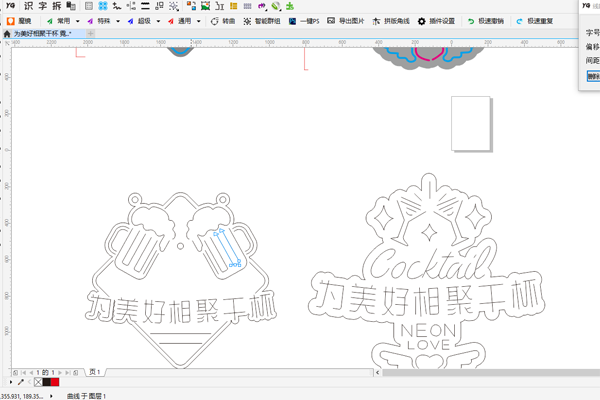Click the 通用 toolbar button

coord(179,21)
